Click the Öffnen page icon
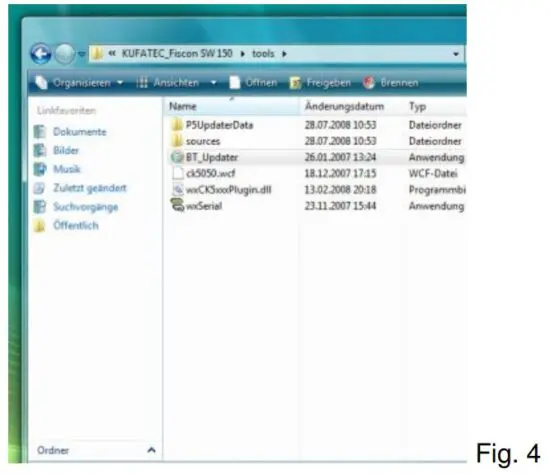Viewport: 550px width, 474px height. coord(234,83)
